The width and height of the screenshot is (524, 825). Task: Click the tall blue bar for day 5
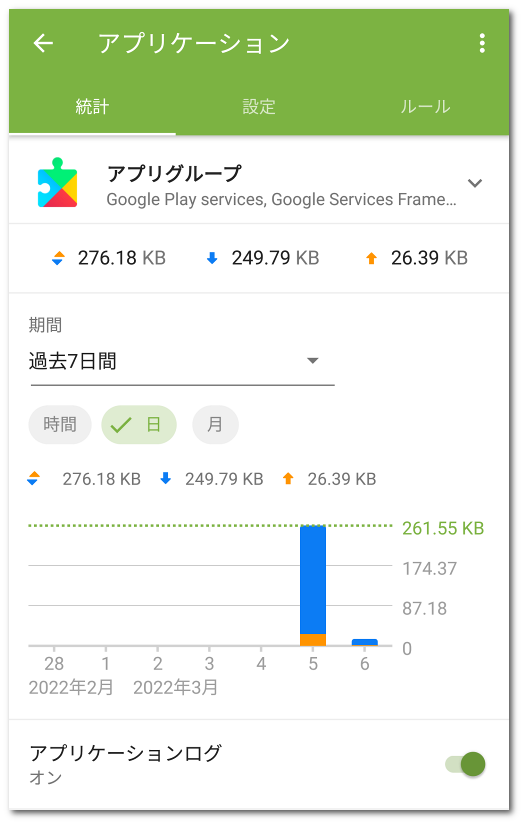pyautogui.click(x=313, y=580)
